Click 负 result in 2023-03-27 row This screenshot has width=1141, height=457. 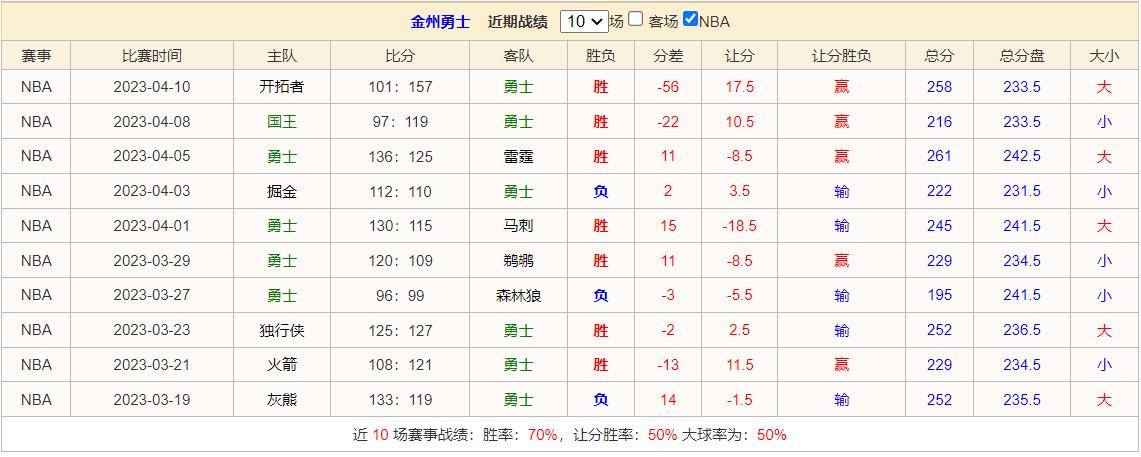[600, 295]
